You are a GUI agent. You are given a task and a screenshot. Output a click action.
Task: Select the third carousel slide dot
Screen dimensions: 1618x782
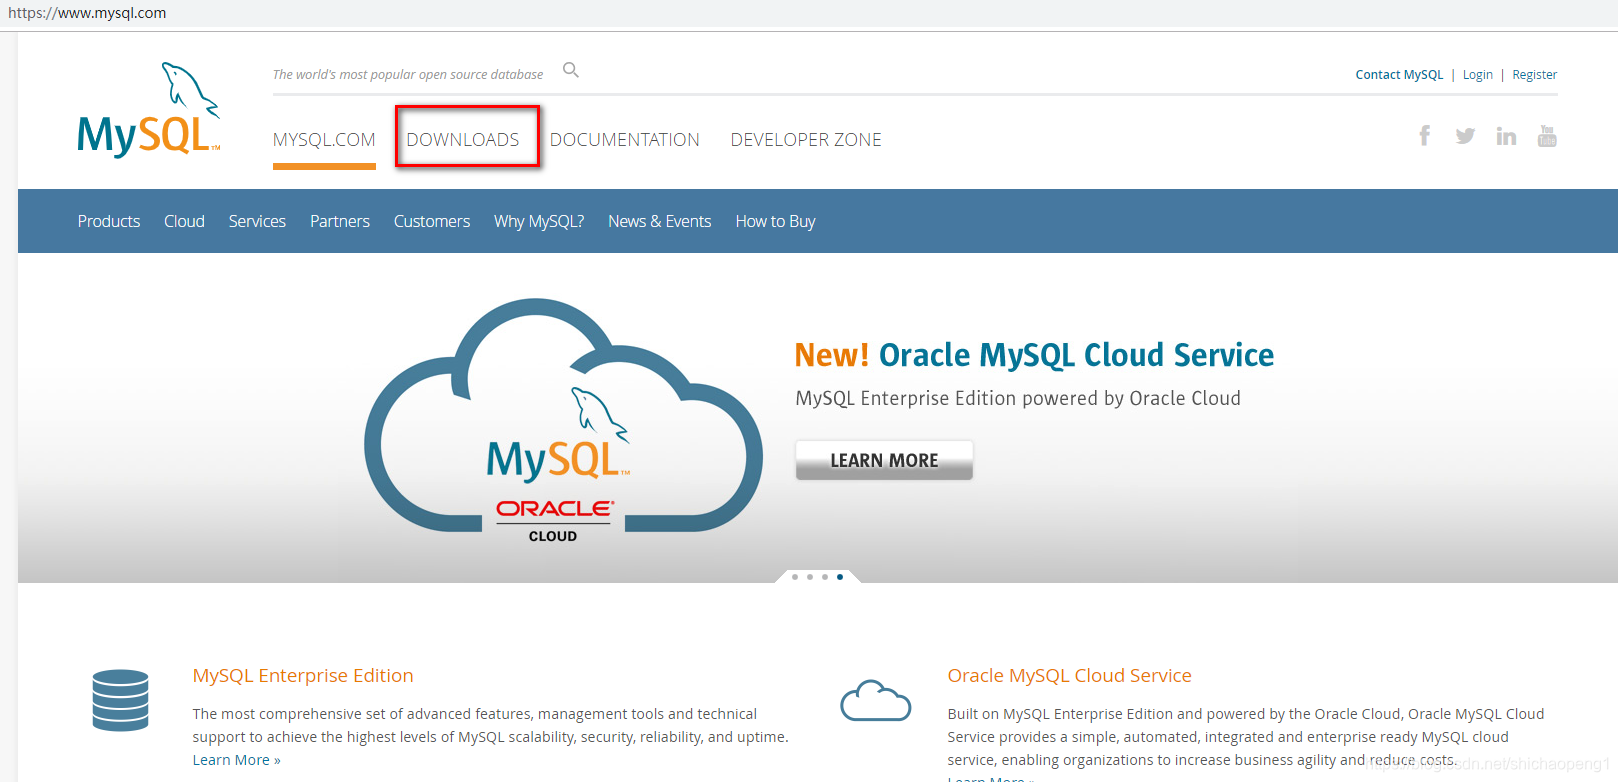pyautogui.click(x=825, y=577)
